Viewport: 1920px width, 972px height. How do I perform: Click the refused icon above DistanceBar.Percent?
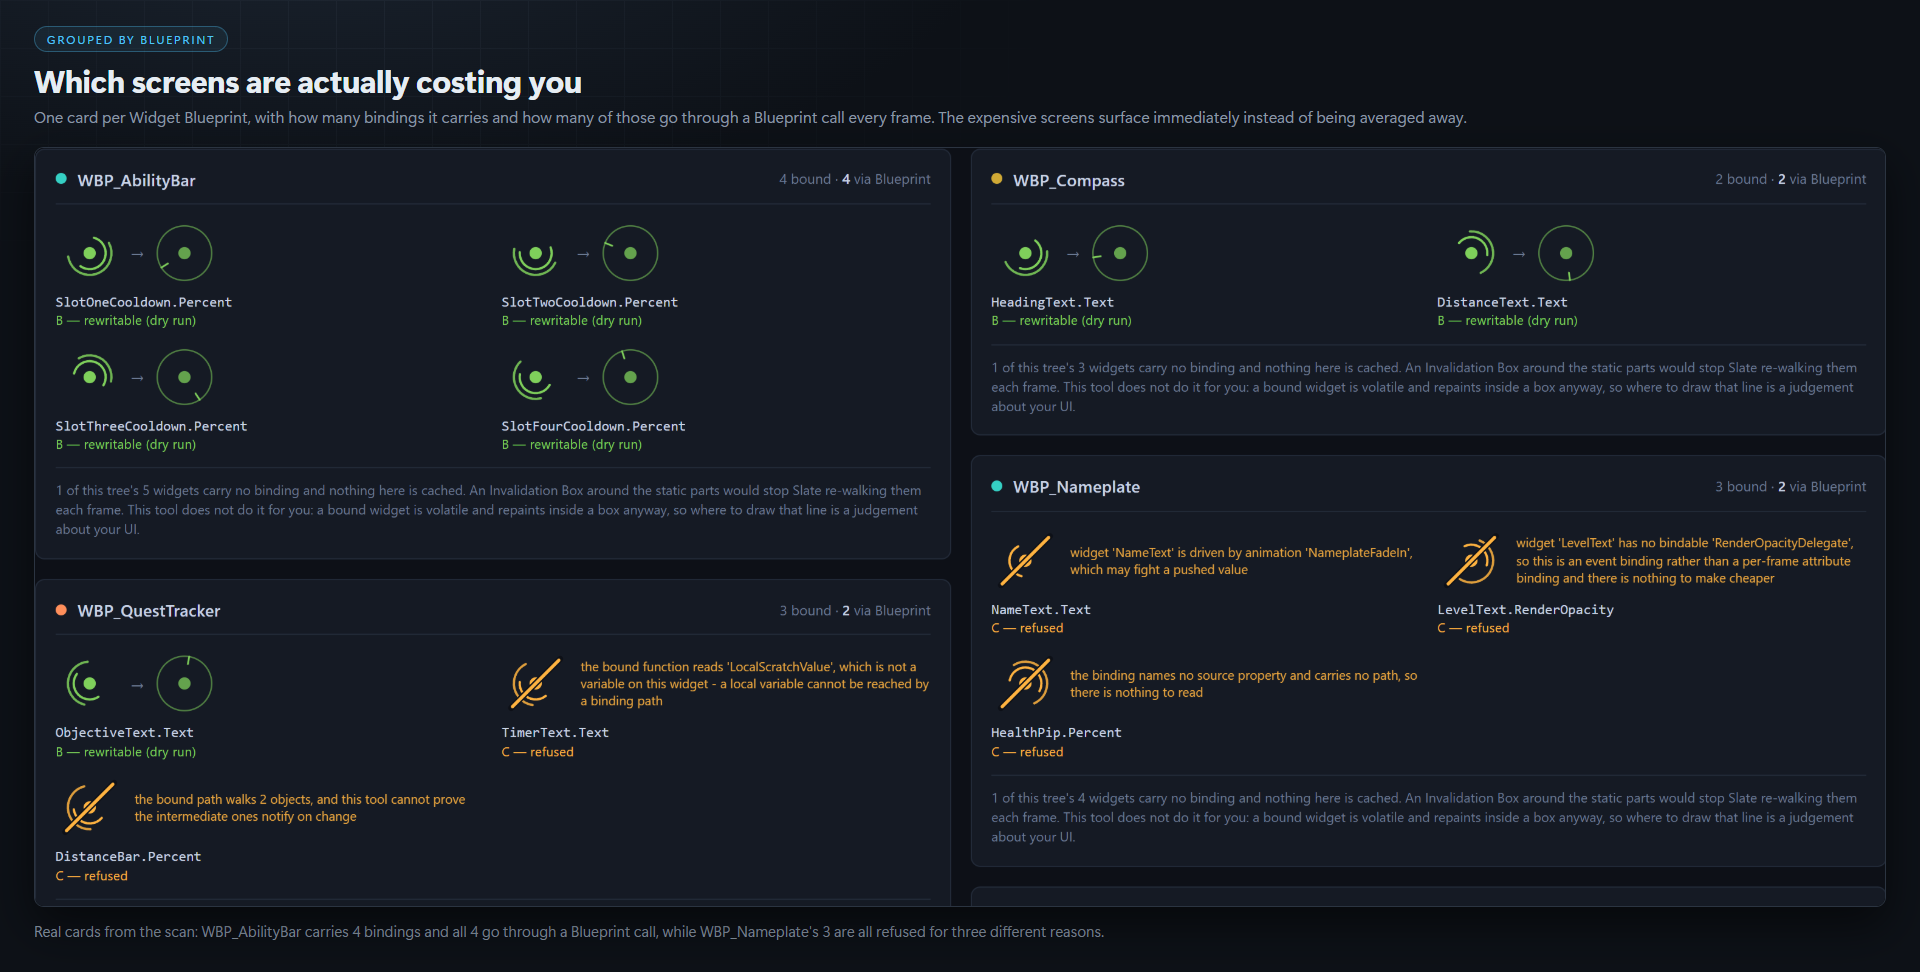(x=89, y=808)
